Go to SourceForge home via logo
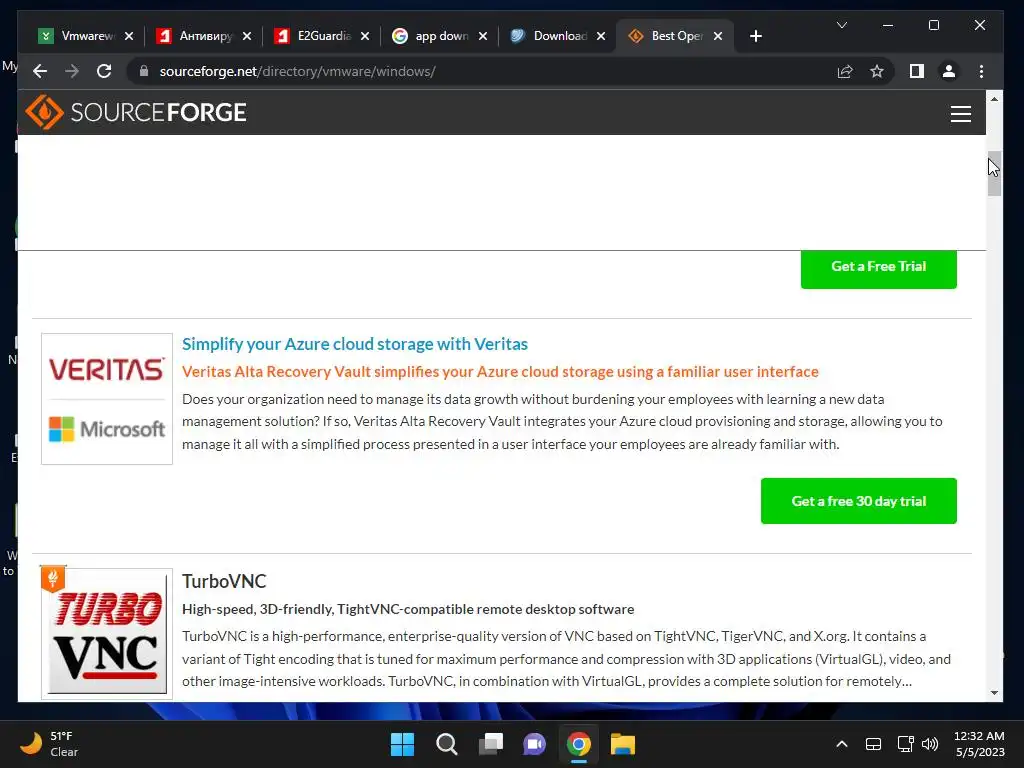The width and height of the screenshot is (1024, 768). pos(136,112)
